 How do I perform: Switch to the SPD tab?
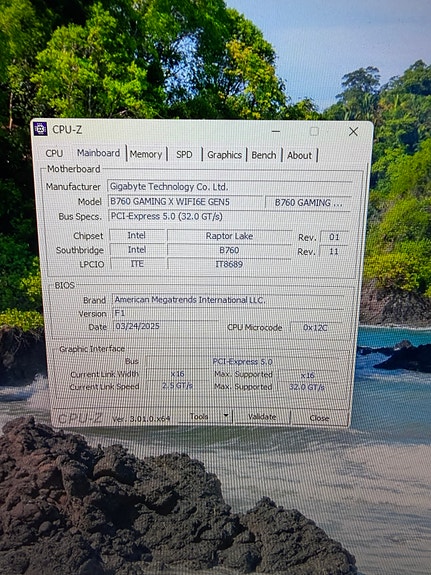(184, 155)
